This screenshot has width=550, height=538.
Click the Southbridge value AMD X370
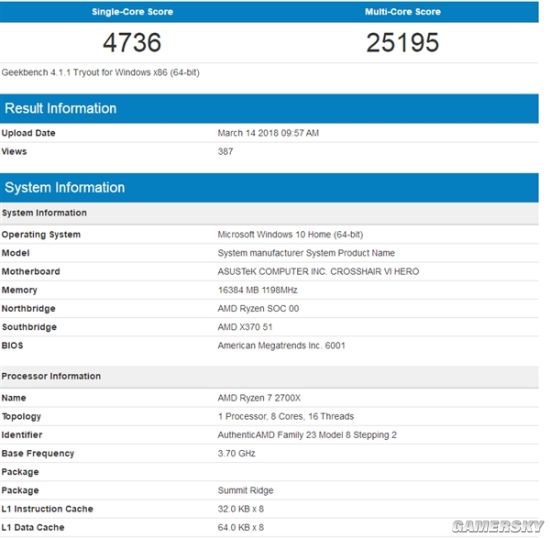(x=245, y=327)
